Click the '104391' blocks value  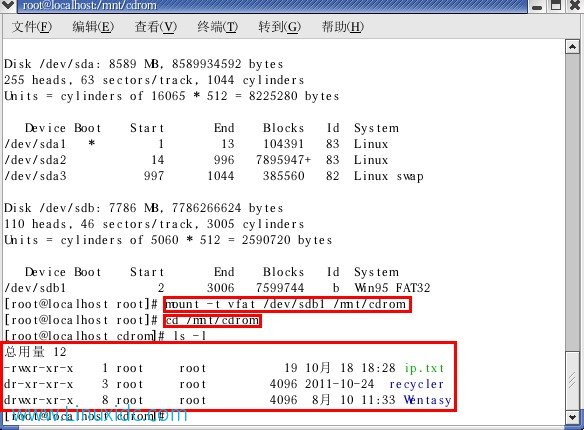pyautogui.click(x=283, y=144)
